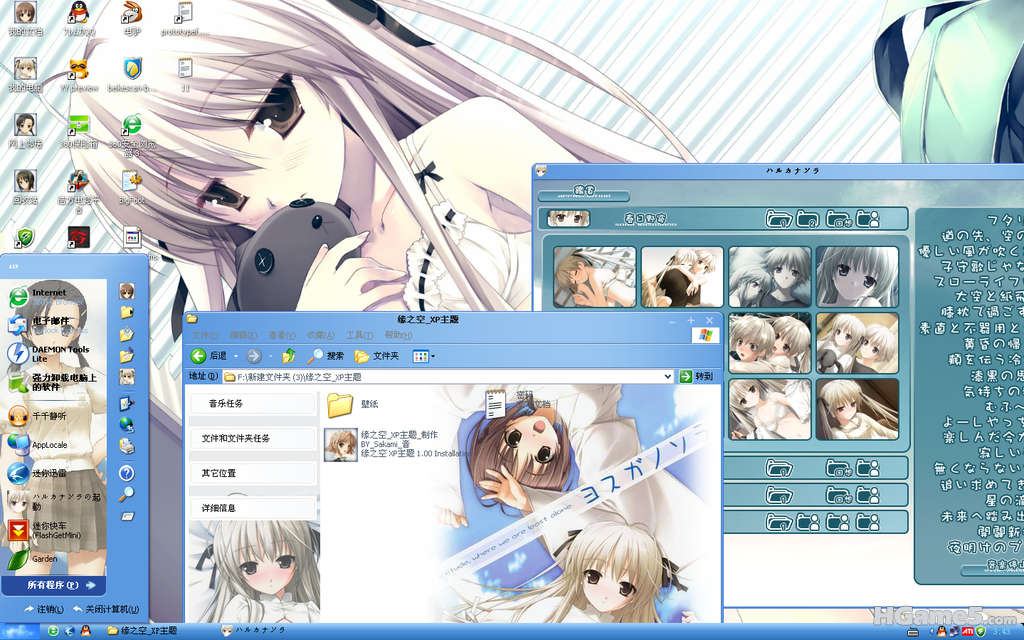This screenshot has height=640, width=1024.
Task: Open 浩方电竞平台 desktop shortcut
Action: point(79,191)
